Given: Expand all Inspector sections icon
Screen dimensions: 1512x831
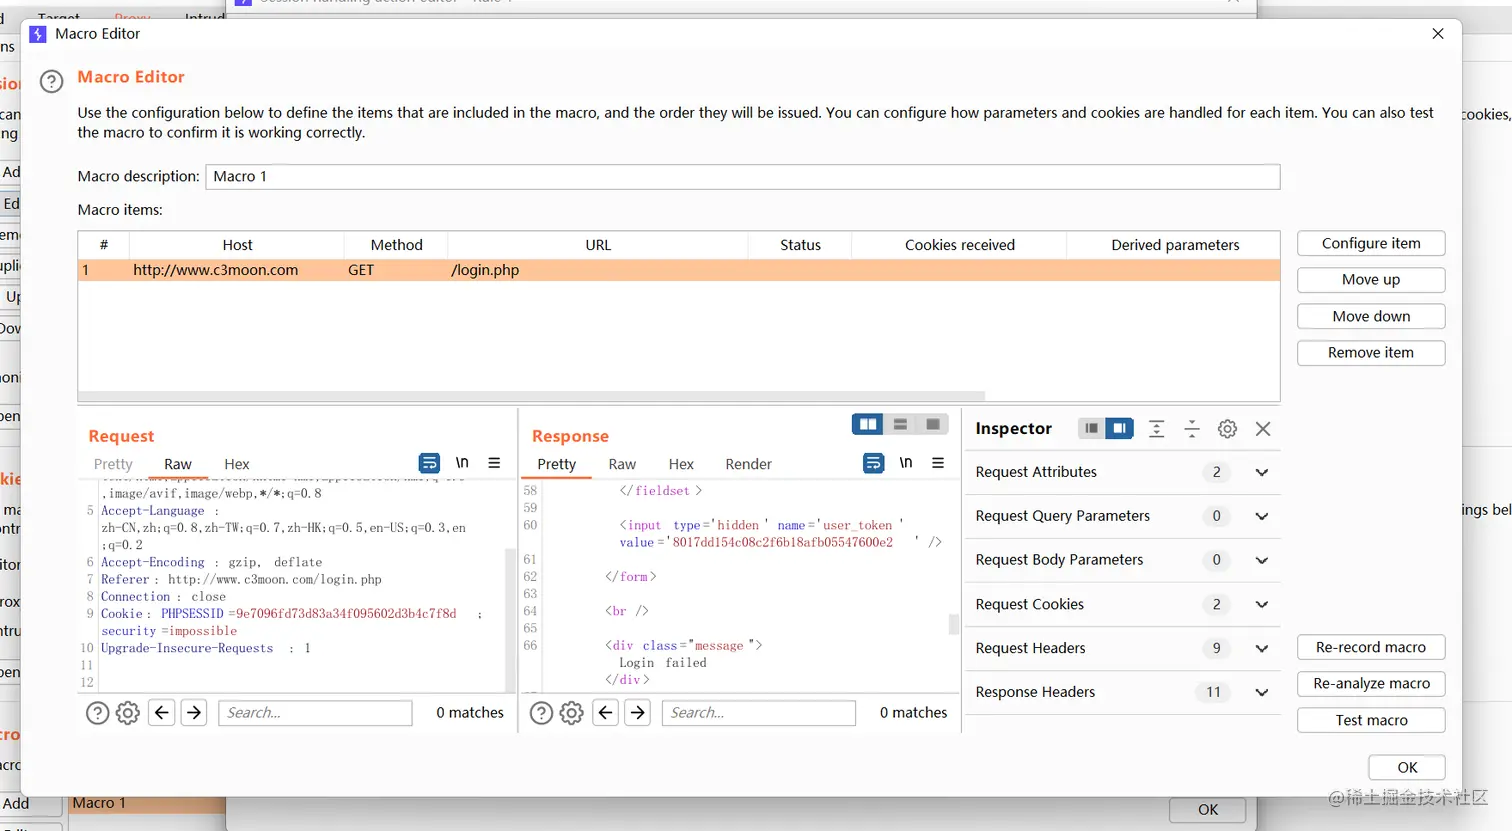Looking at the screenshot, I should [x=1156, y=429].
